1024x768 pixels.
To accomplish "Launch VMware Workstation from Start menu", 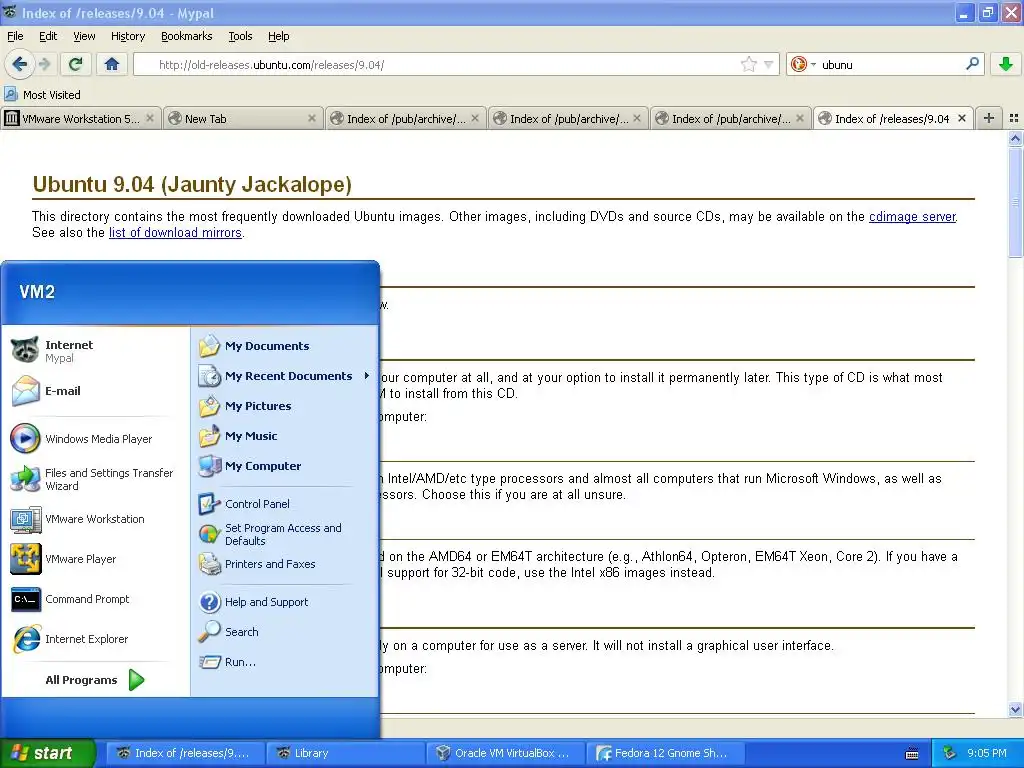I will [x=95, y=519].
